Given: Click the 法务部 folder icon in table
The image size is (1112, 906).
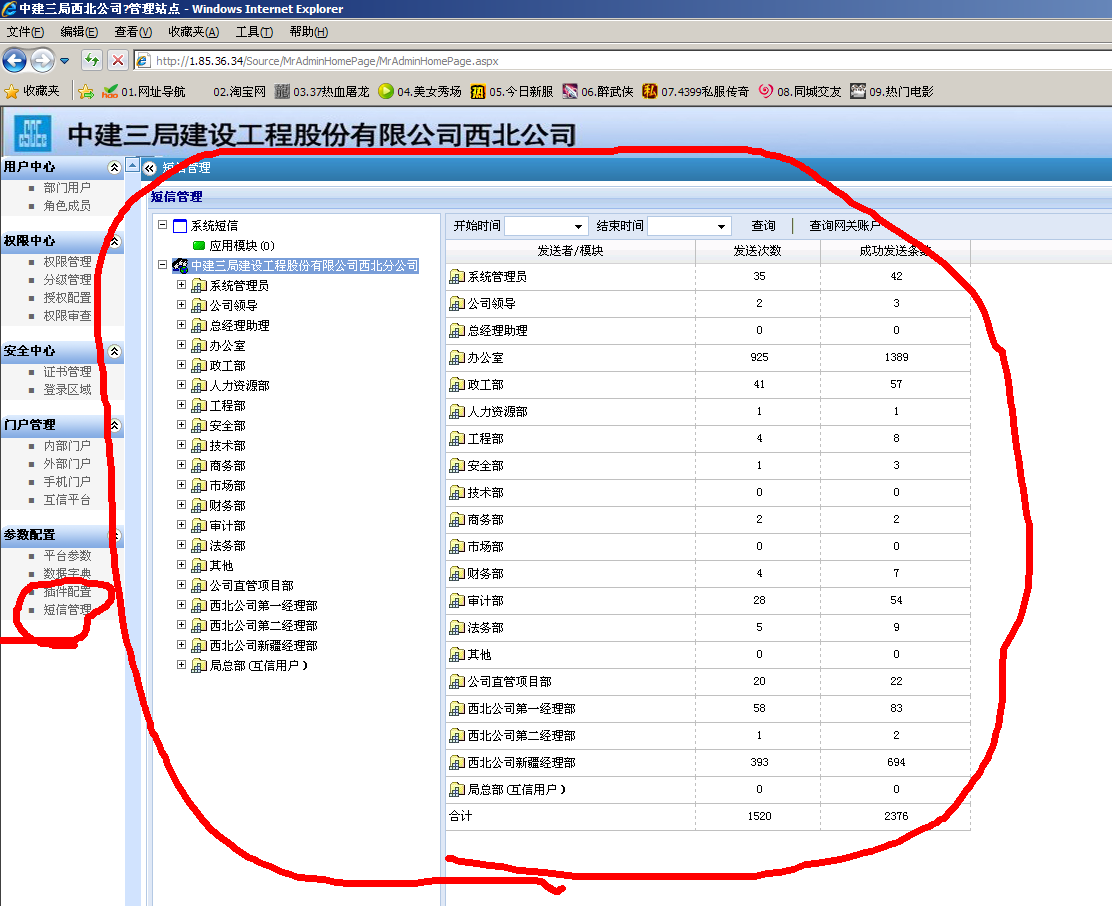Looking at the screenshot, I should [x=457, y=628].
